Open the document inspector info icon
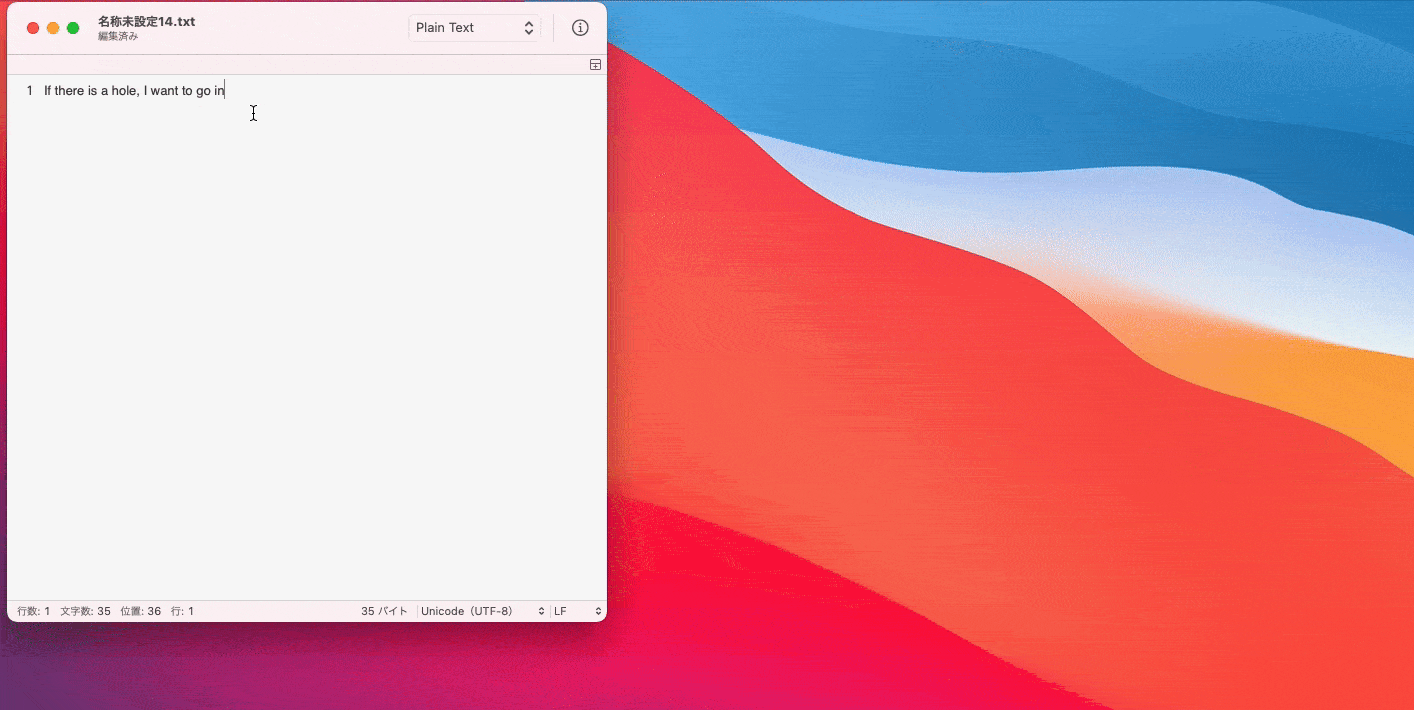 coord(580,28)
